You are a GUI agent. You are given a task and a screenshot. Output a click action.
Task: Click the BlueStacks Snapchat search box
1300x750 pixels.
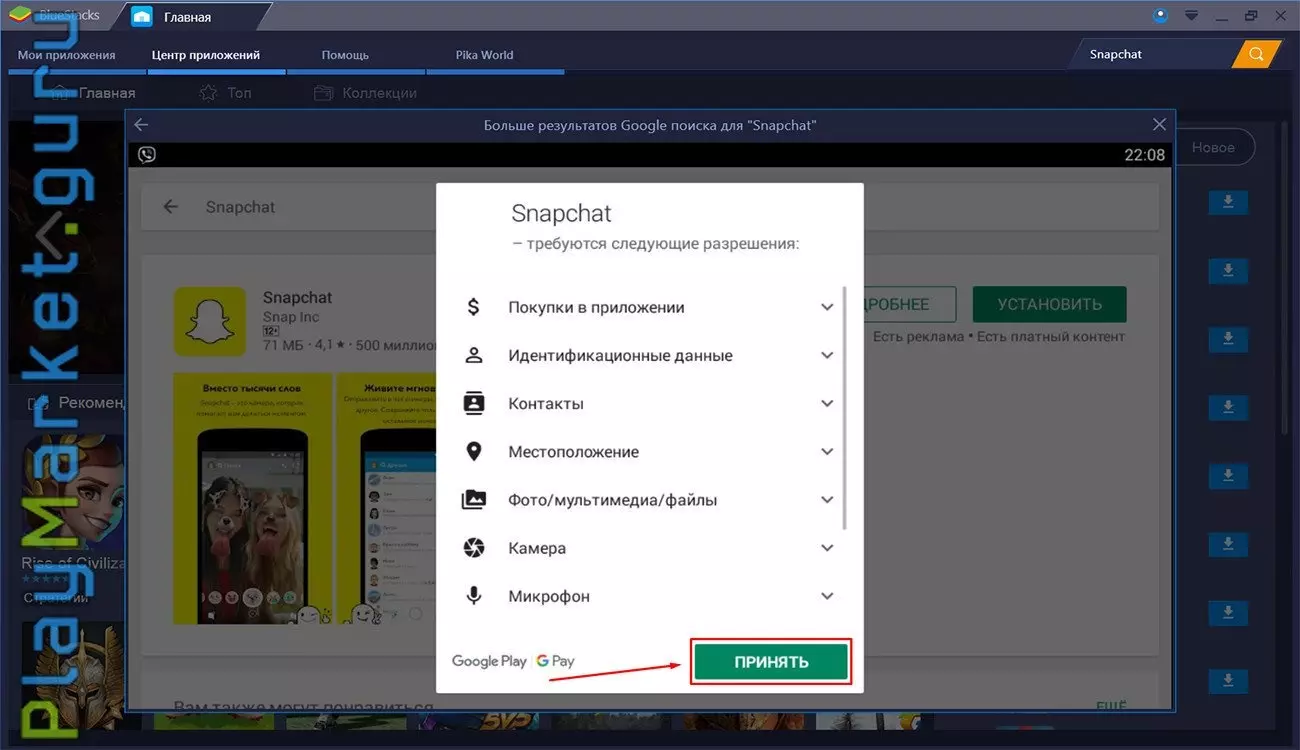1155,54
